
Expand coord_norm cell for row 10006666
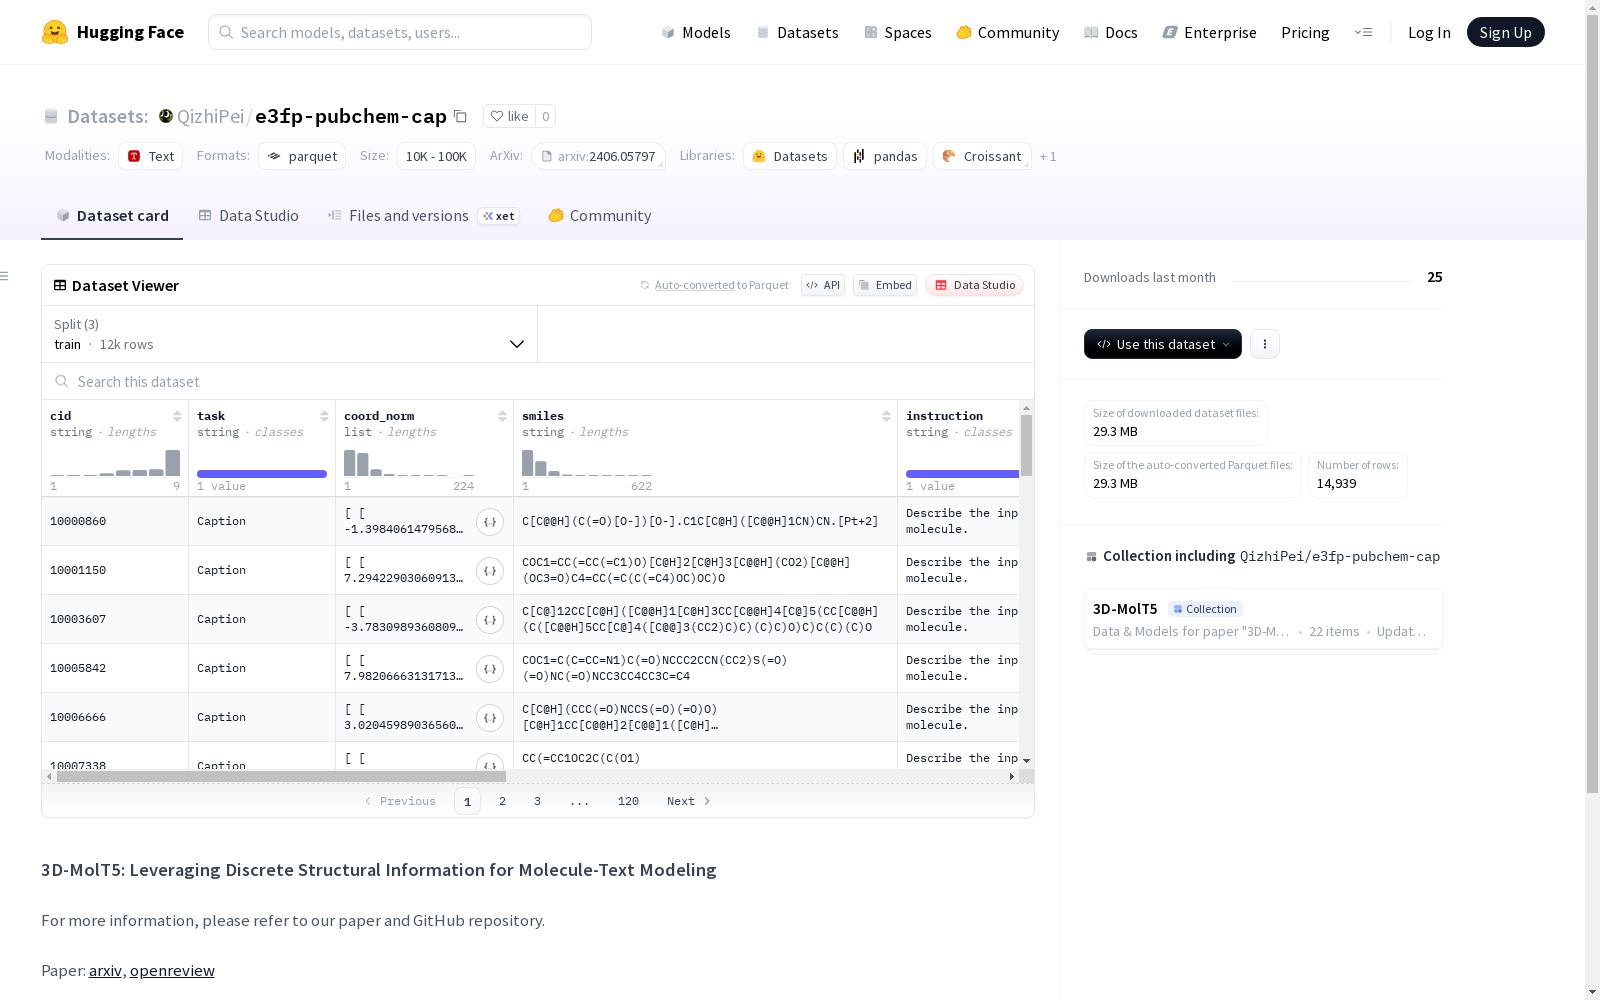click(x=490, y=717)
